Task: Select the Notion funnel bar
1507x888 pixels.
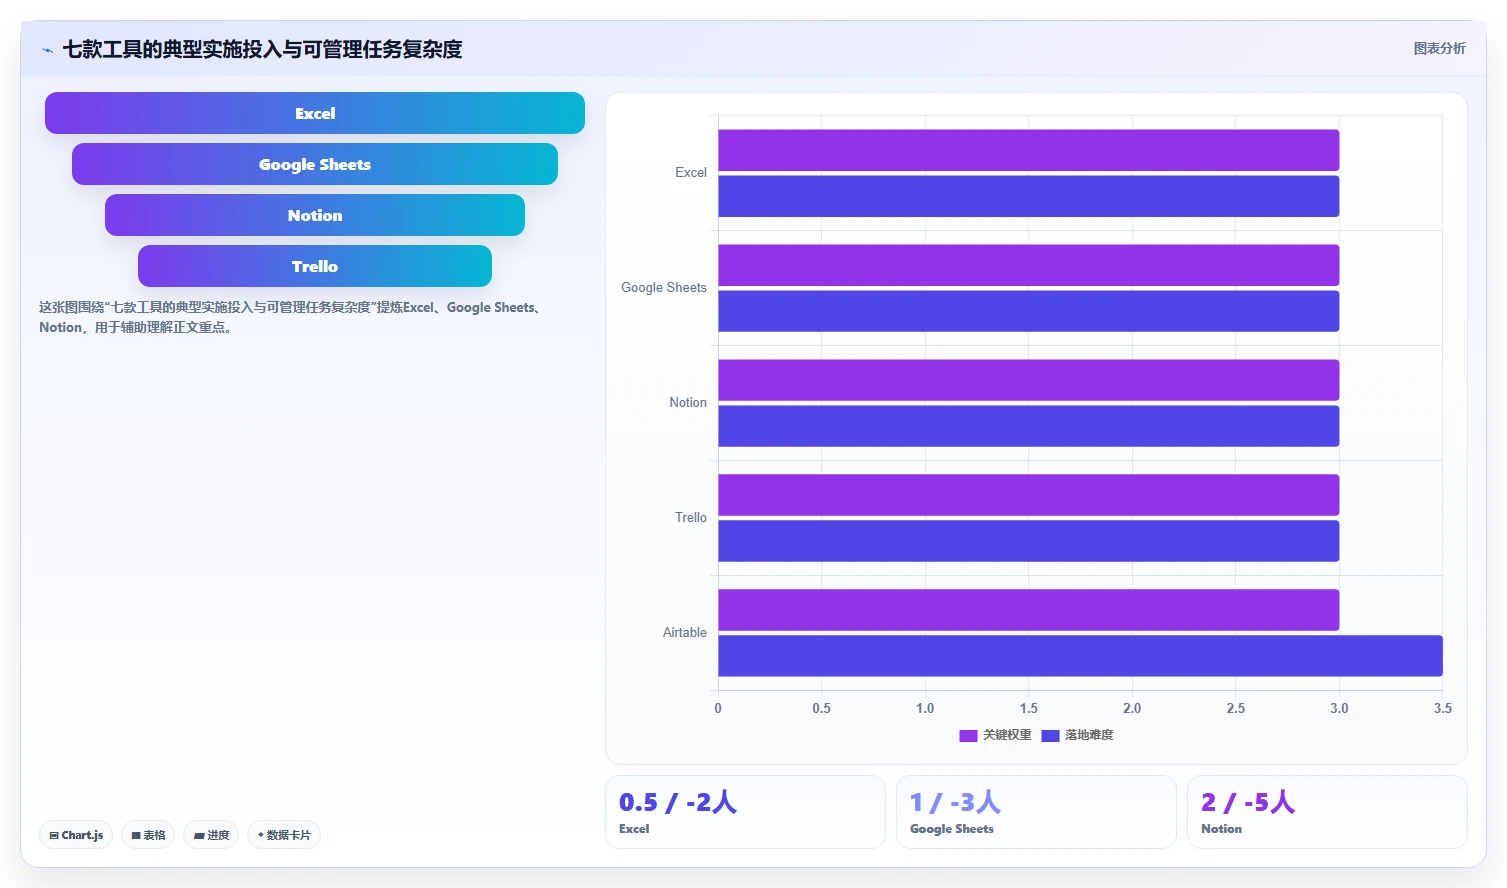Action: pos(315,215)
